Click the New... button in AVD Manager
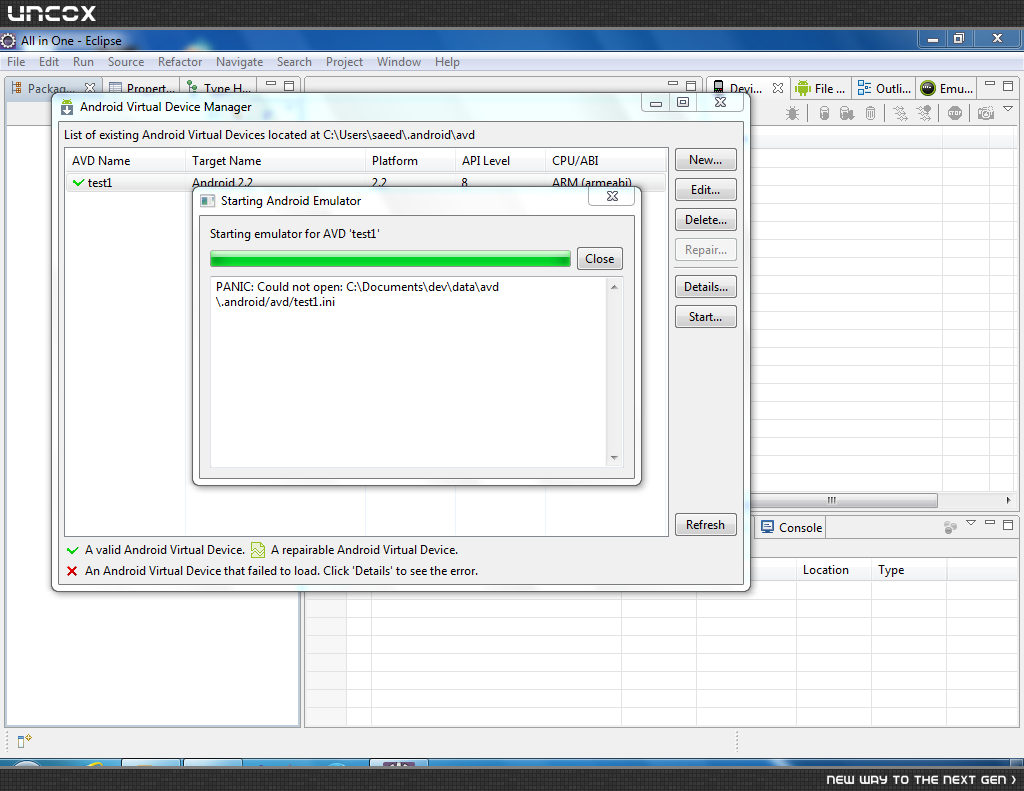This screenshot has height=791, width=1024. pos(705,160)
